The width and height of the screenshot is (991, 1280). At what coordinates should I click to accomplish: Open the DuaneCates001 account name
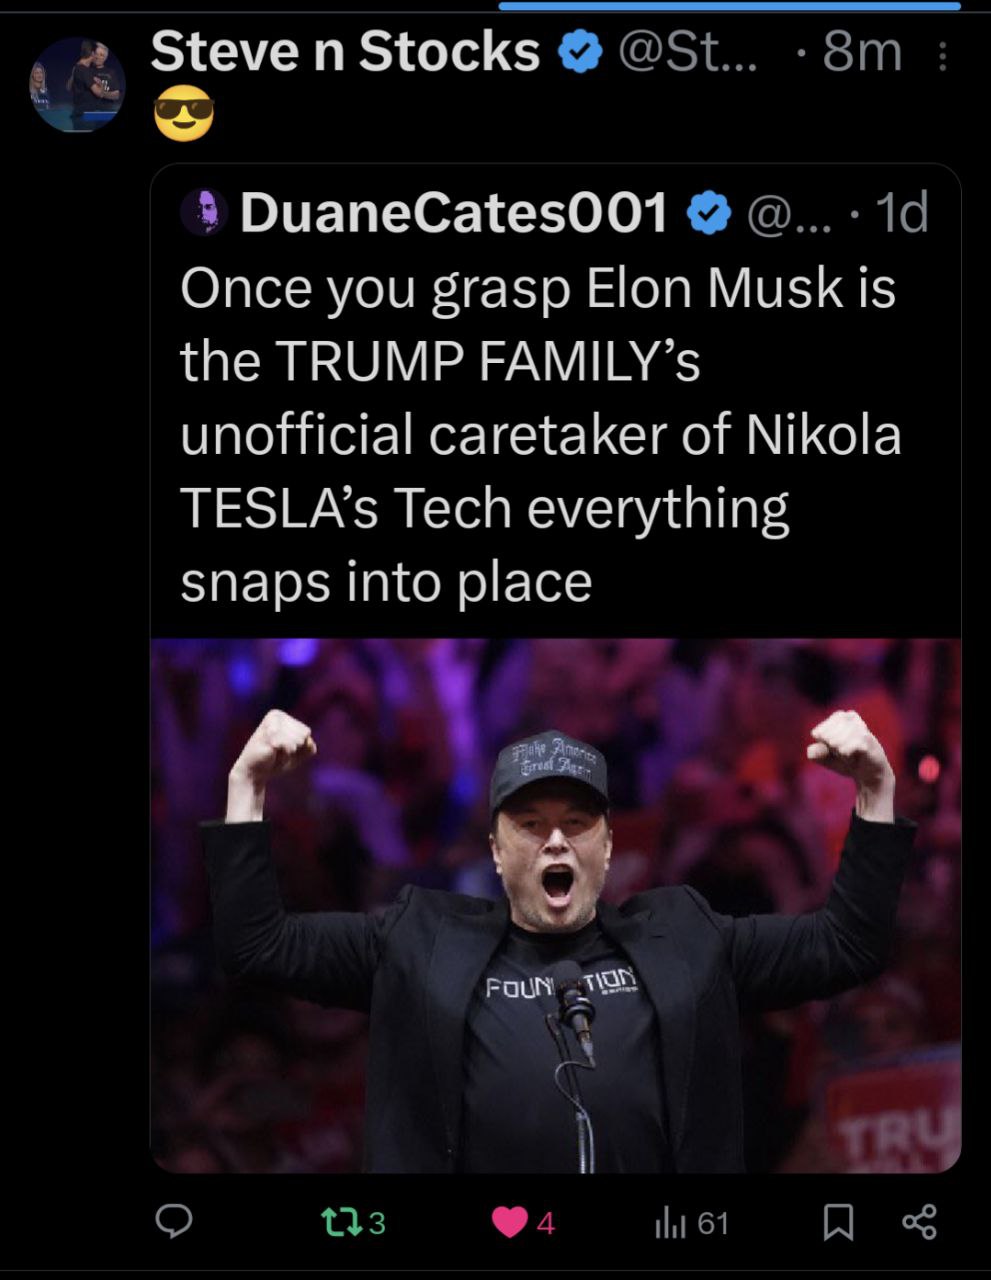tap(453, 212)
